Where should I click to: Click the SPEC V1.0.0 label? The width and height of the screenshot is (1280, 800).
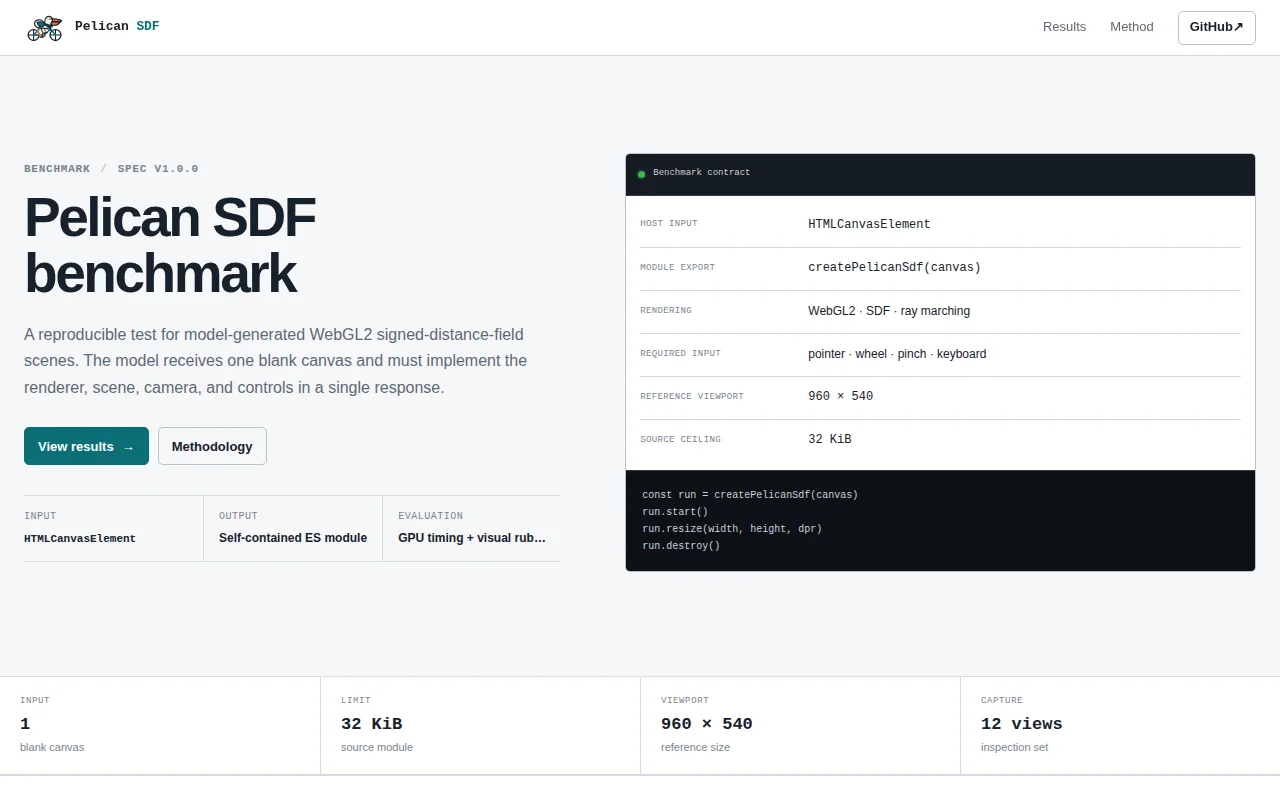coord(158,169)
